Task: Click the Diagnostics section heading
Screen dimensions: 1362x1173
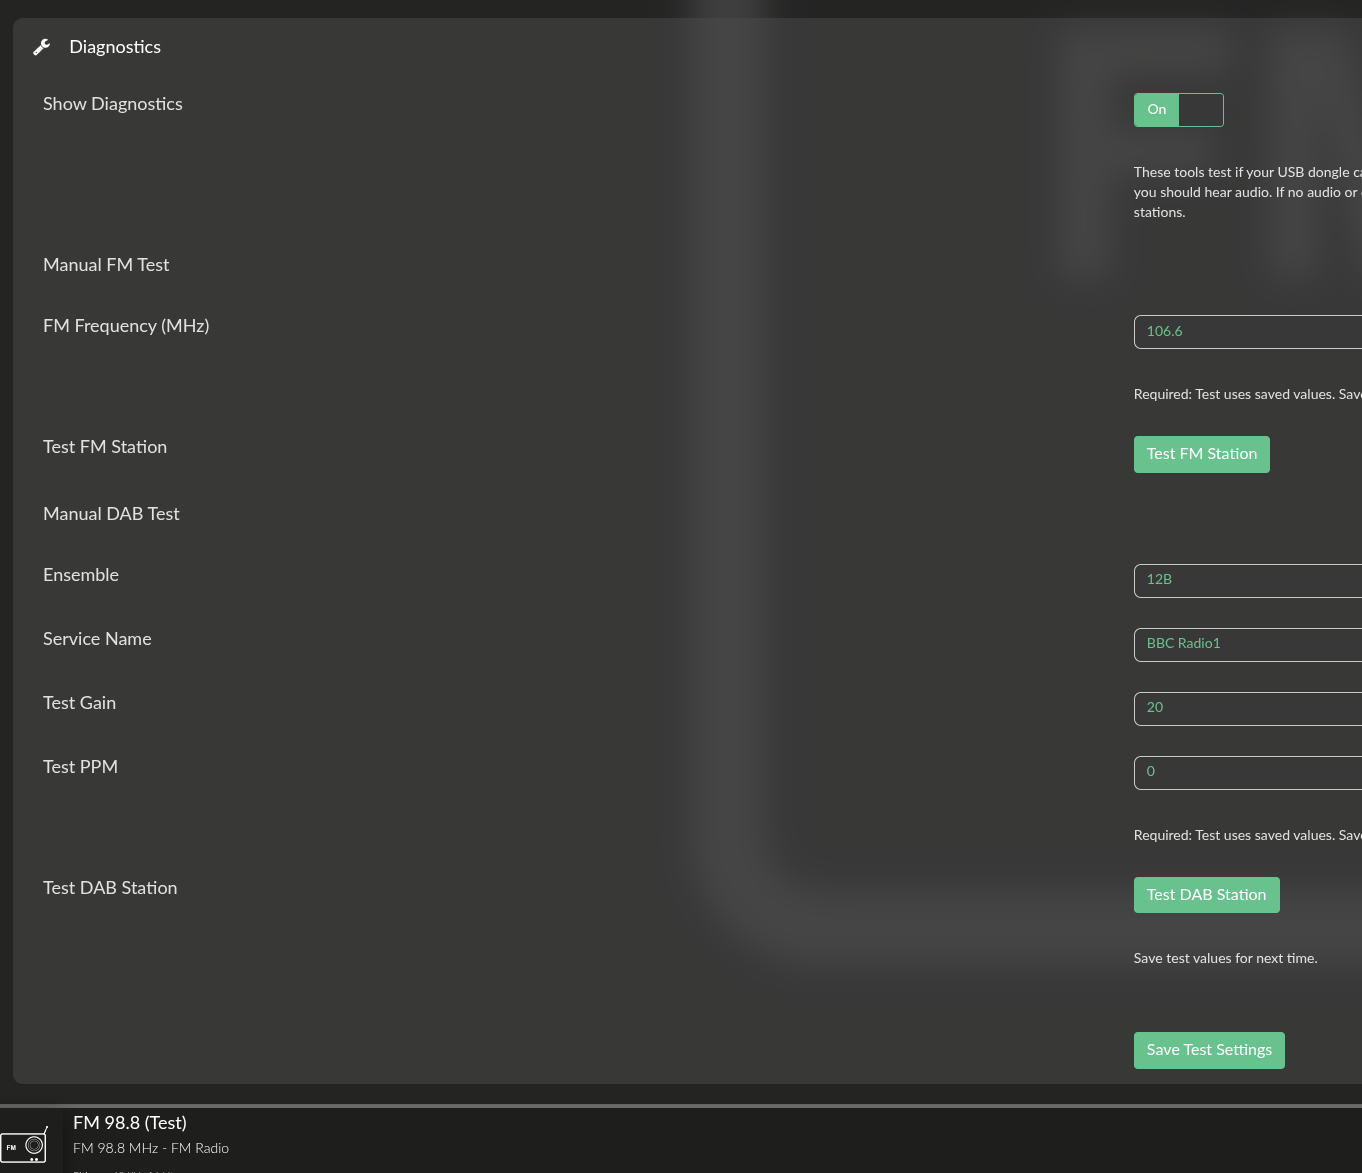Action: [115, 47]
